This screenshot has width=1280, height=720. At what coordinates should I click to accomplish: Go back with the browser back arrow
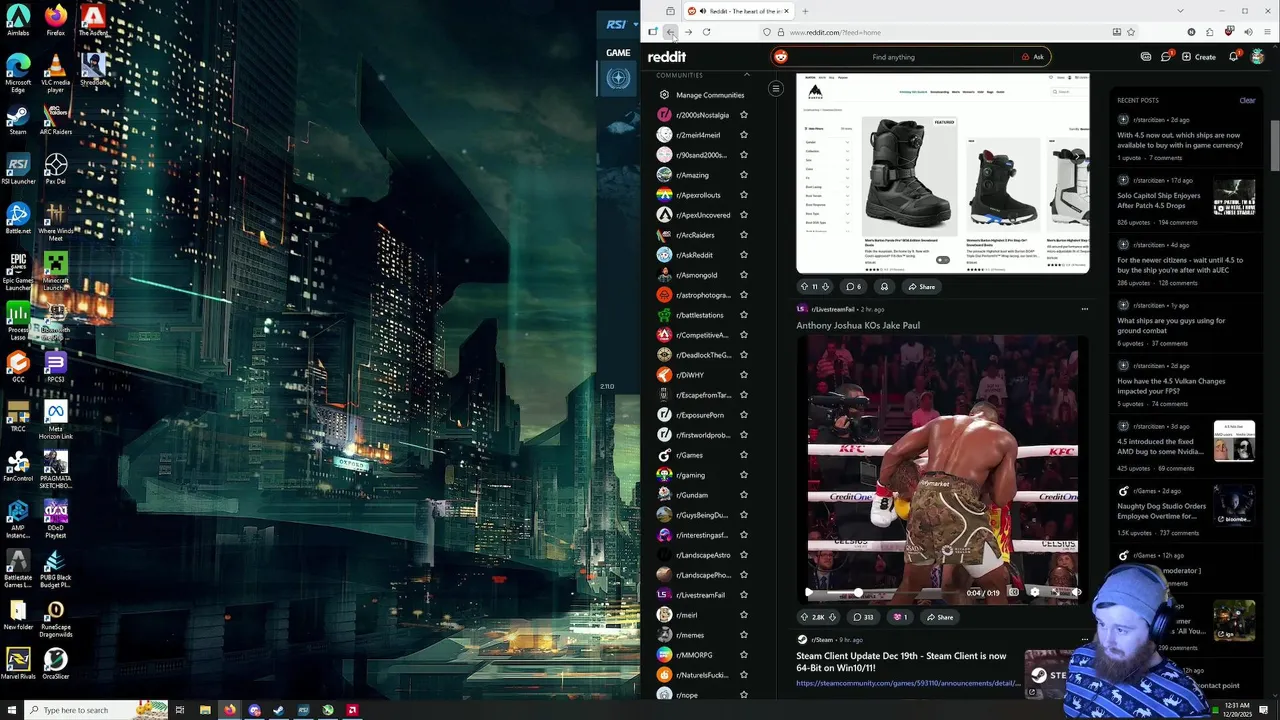670,32
